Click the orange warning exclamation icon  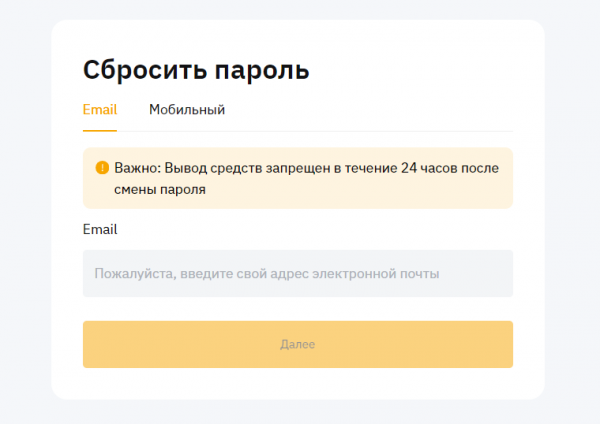click(x=102, y=168)
